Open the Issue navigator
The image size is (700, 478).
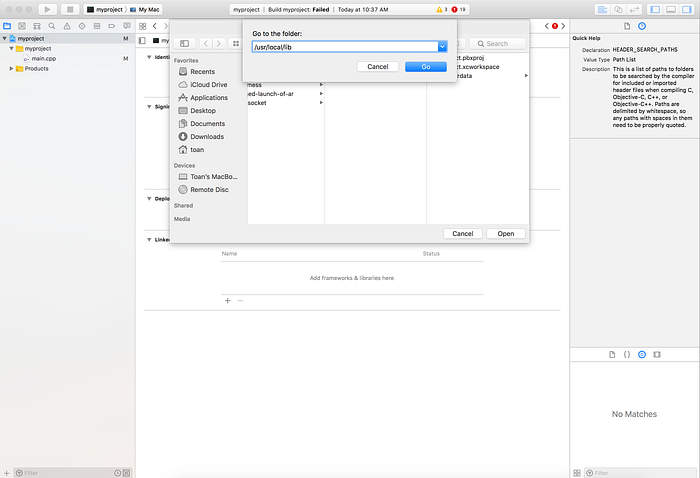pos(67,26)
